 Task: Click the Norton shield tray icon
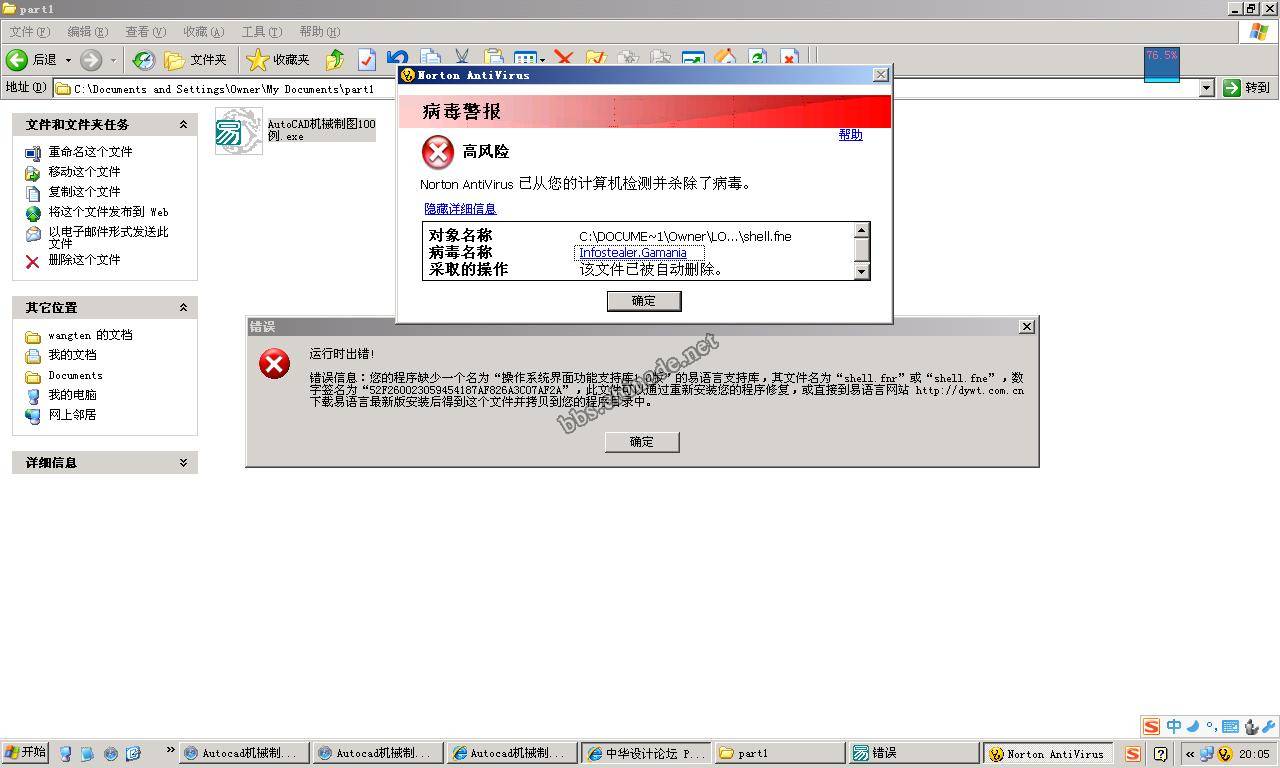tap(1224, 754)
